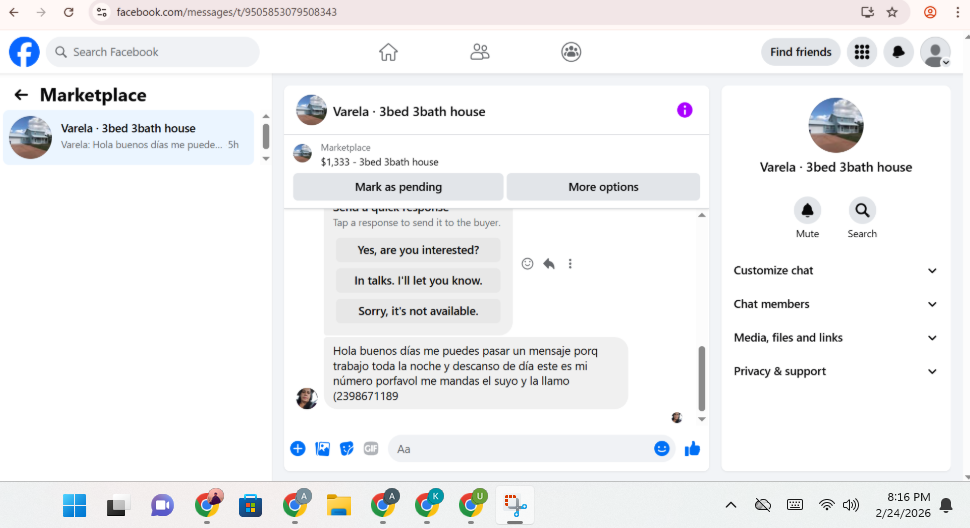Viewport: 970px width, 528px height.
Task: Click browser back arrow
Action: click(14, 12)
